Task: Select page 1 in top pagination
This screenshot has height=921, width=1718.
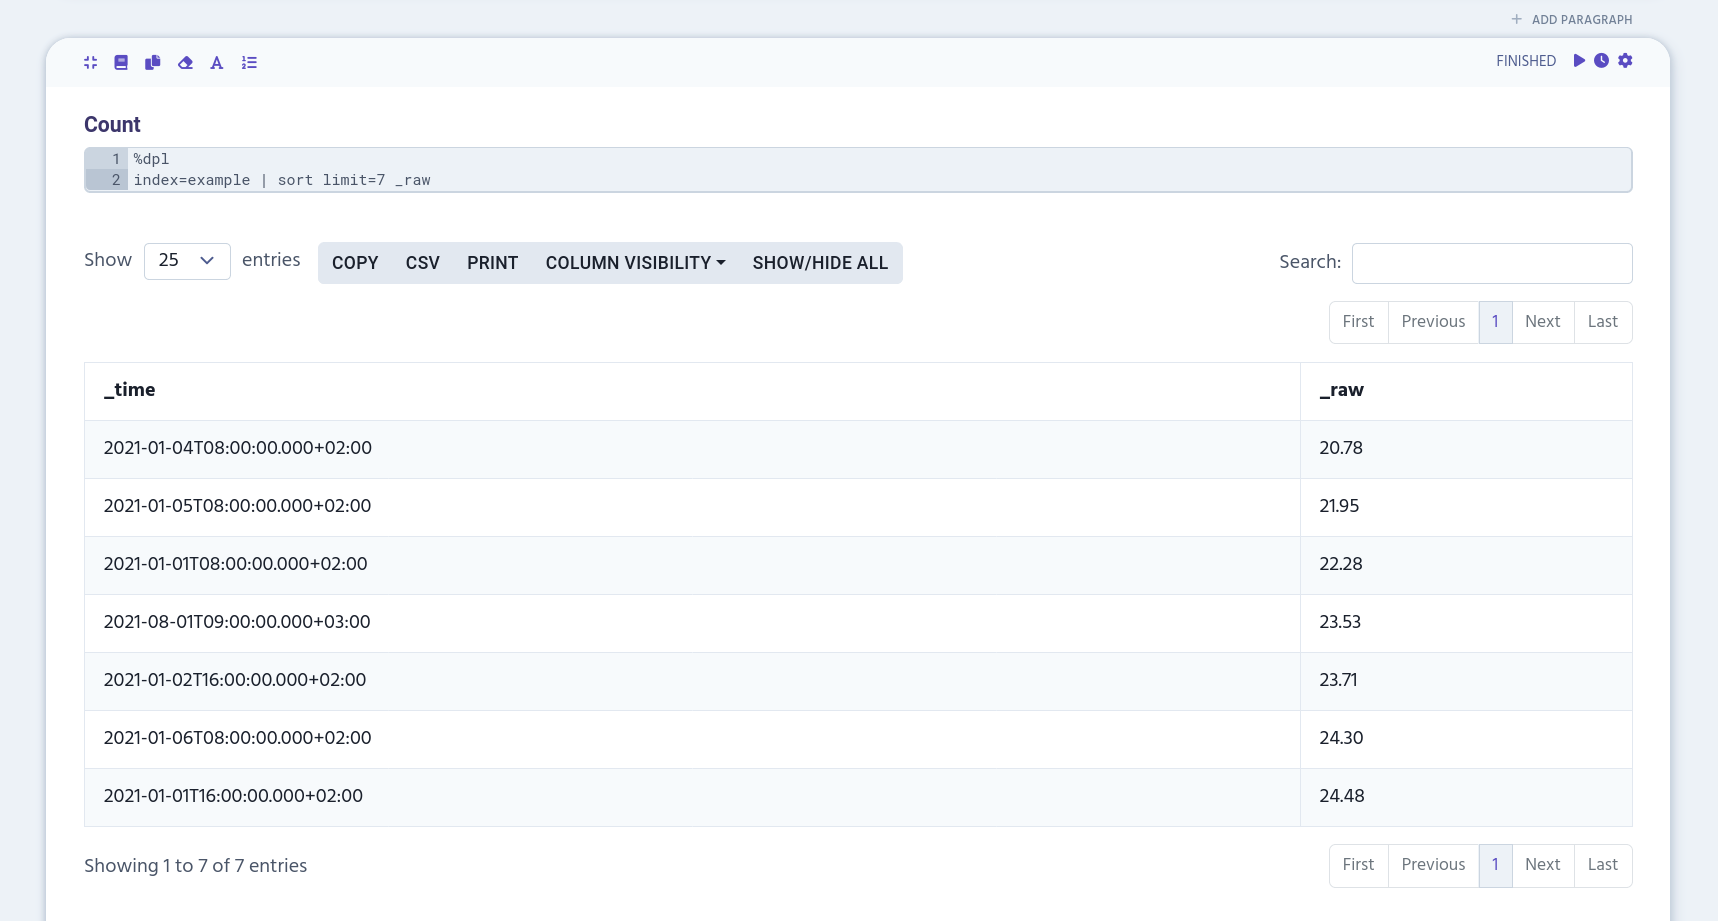Action: point(1496,322)
